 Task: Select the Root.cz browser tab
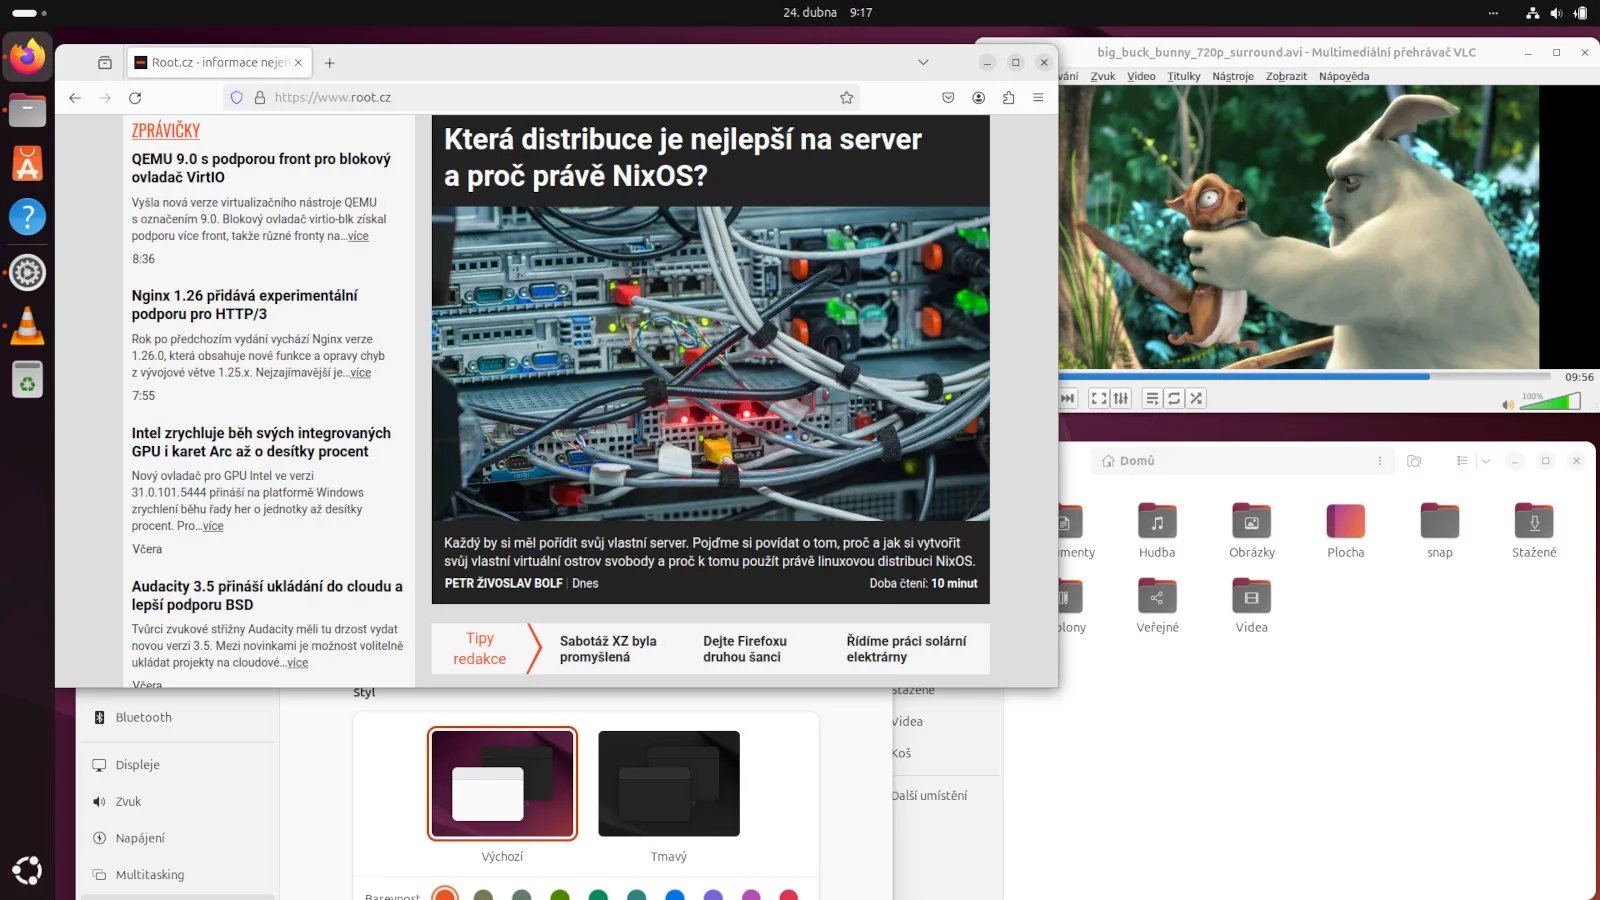[x=219, y=62]
